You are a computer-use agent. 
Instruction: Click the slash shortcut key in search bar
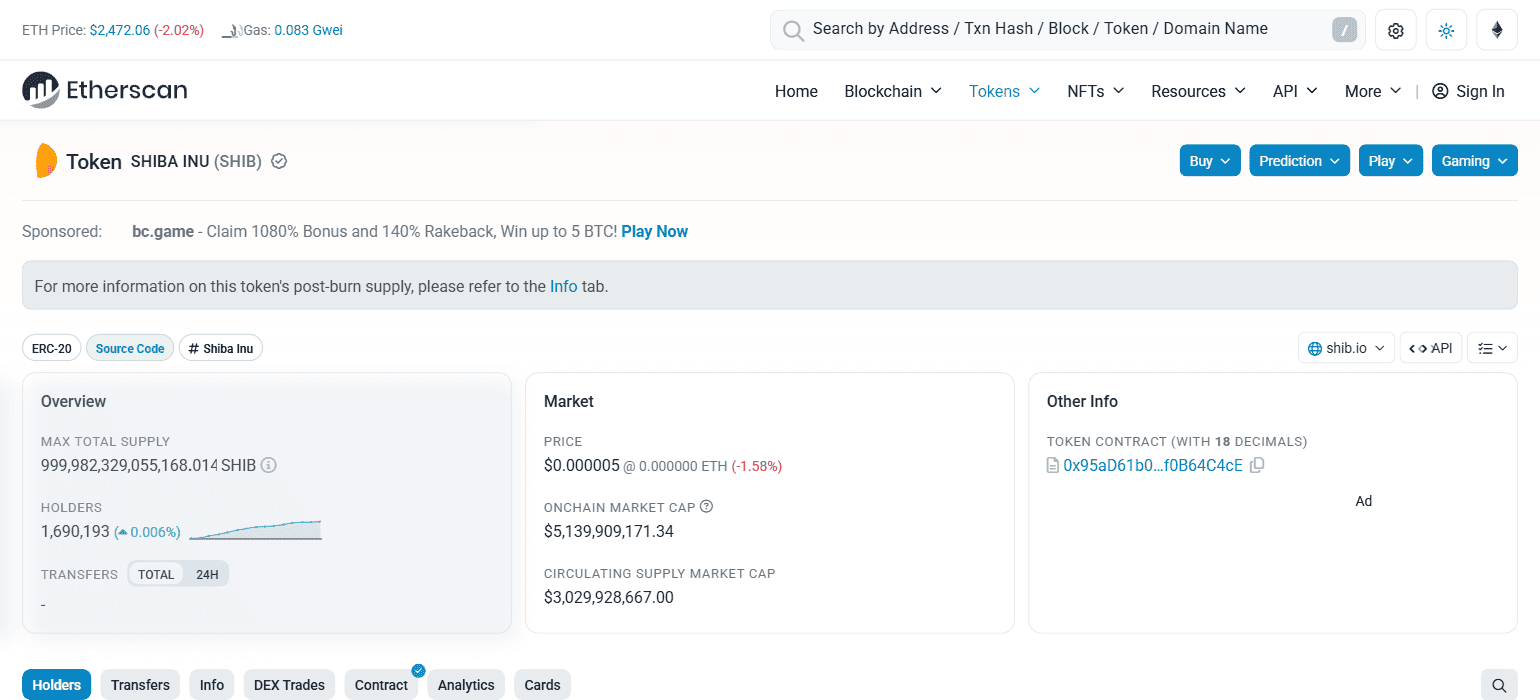pos(1344,30)
